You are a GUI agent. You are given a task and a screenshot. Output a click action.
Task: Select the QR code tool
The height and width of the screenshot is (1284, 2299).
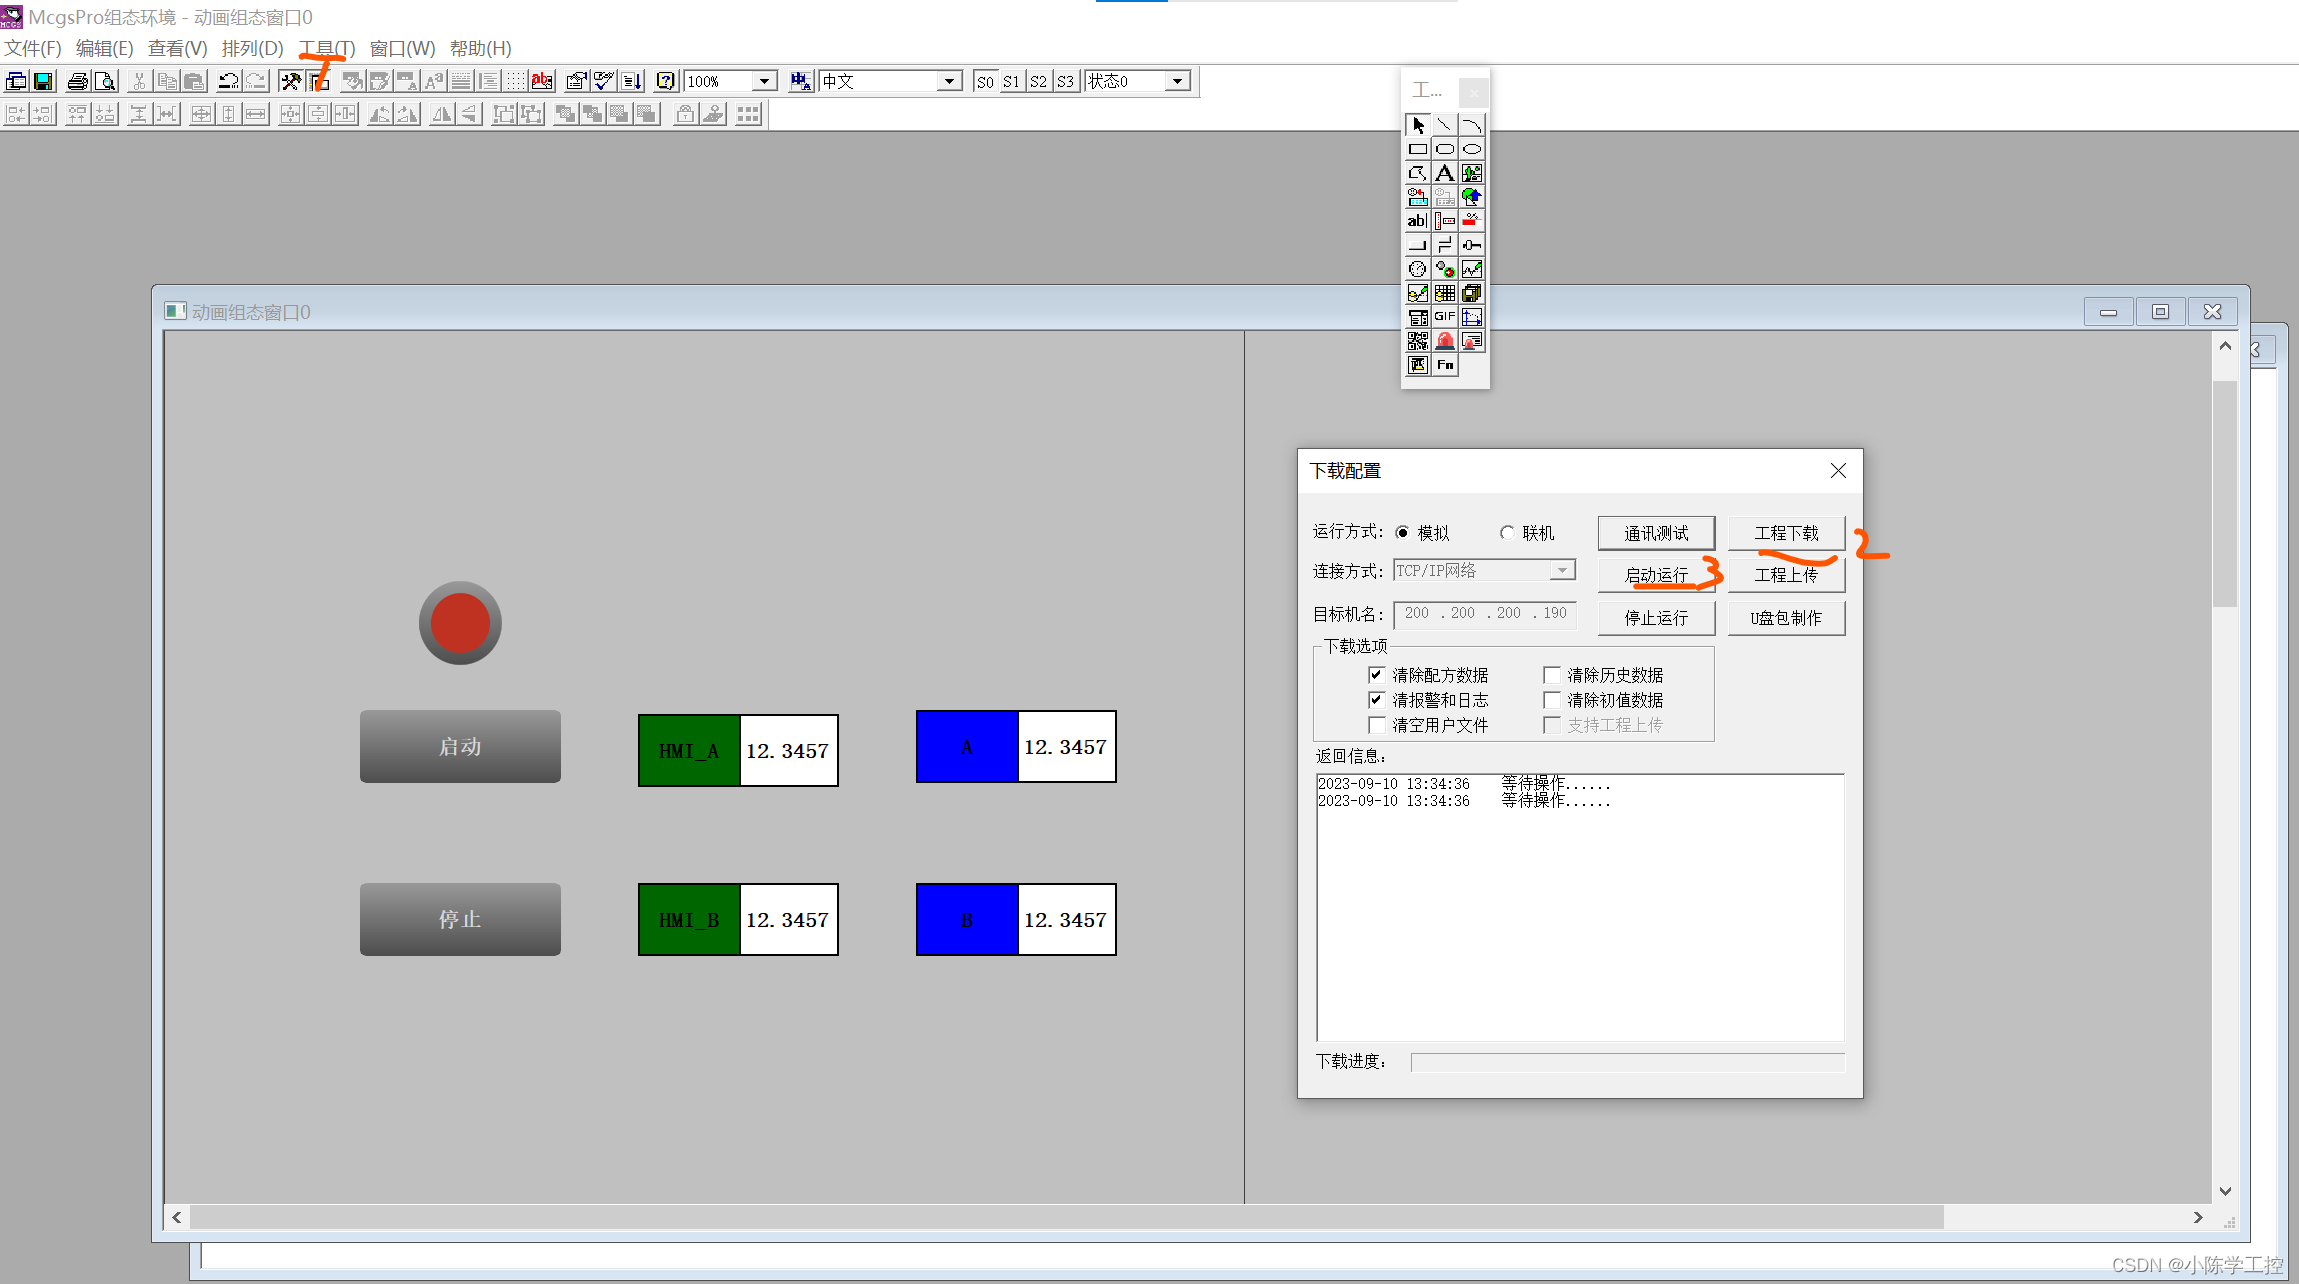click(x=1417, y=341)
